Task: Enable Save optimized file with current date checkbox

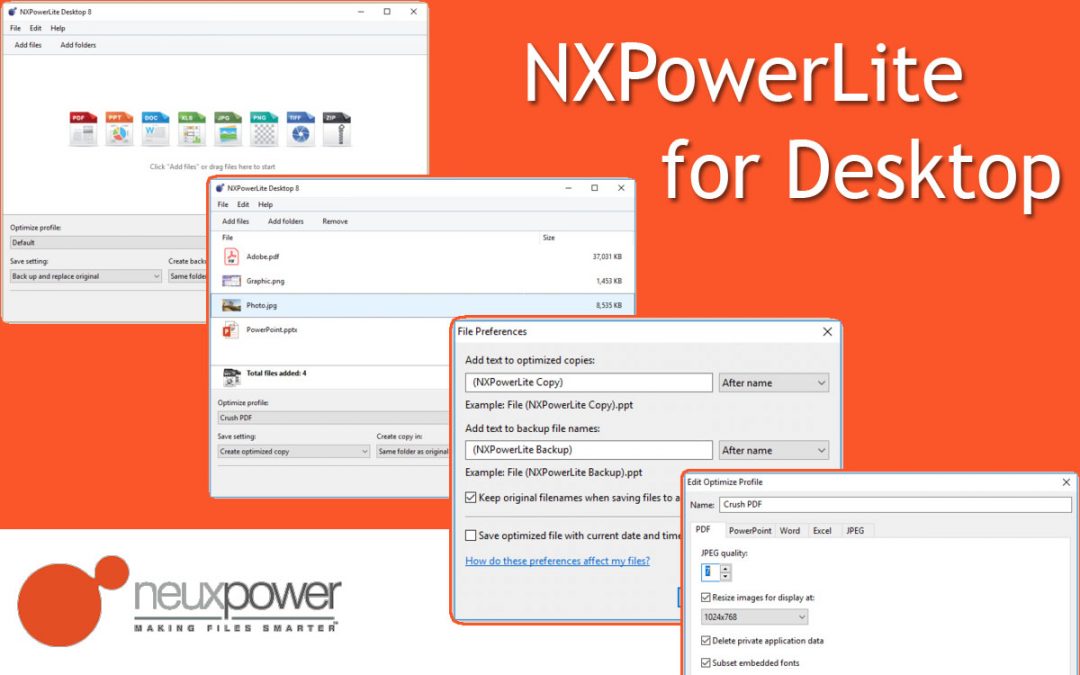Action: pos(470,535)
